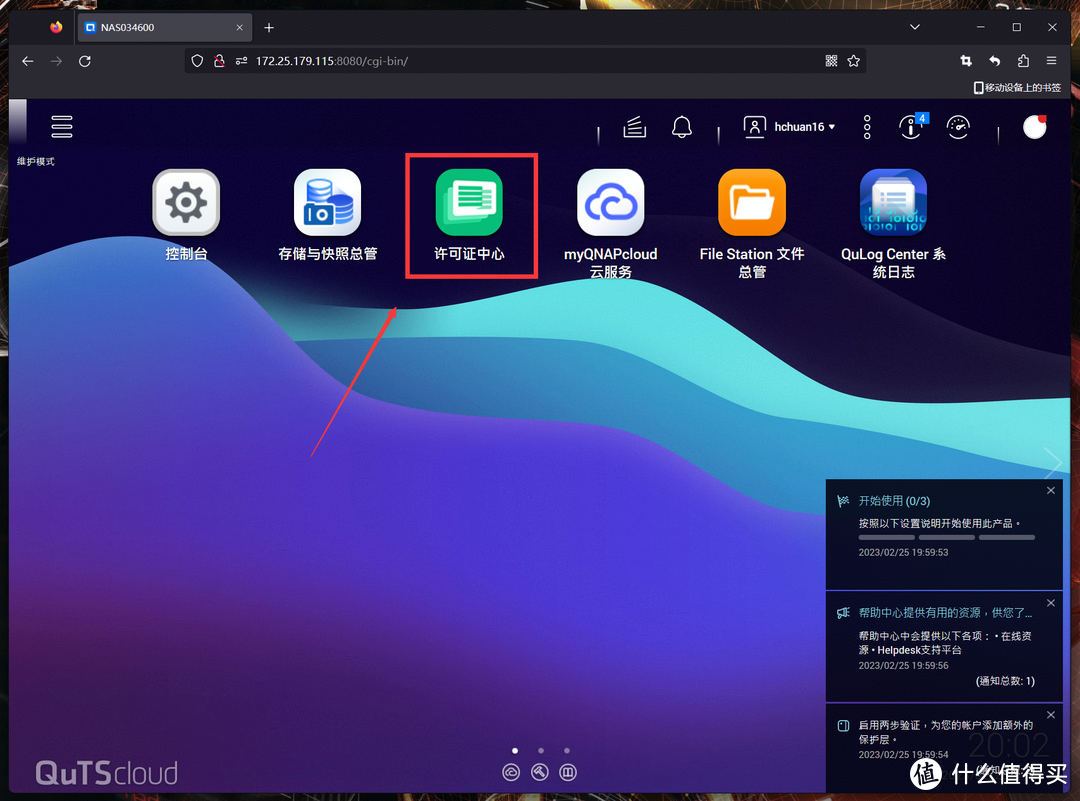Screen dimensions: 1080x801
Task: Select the third desktop page dot
Action: pos(567,751)
